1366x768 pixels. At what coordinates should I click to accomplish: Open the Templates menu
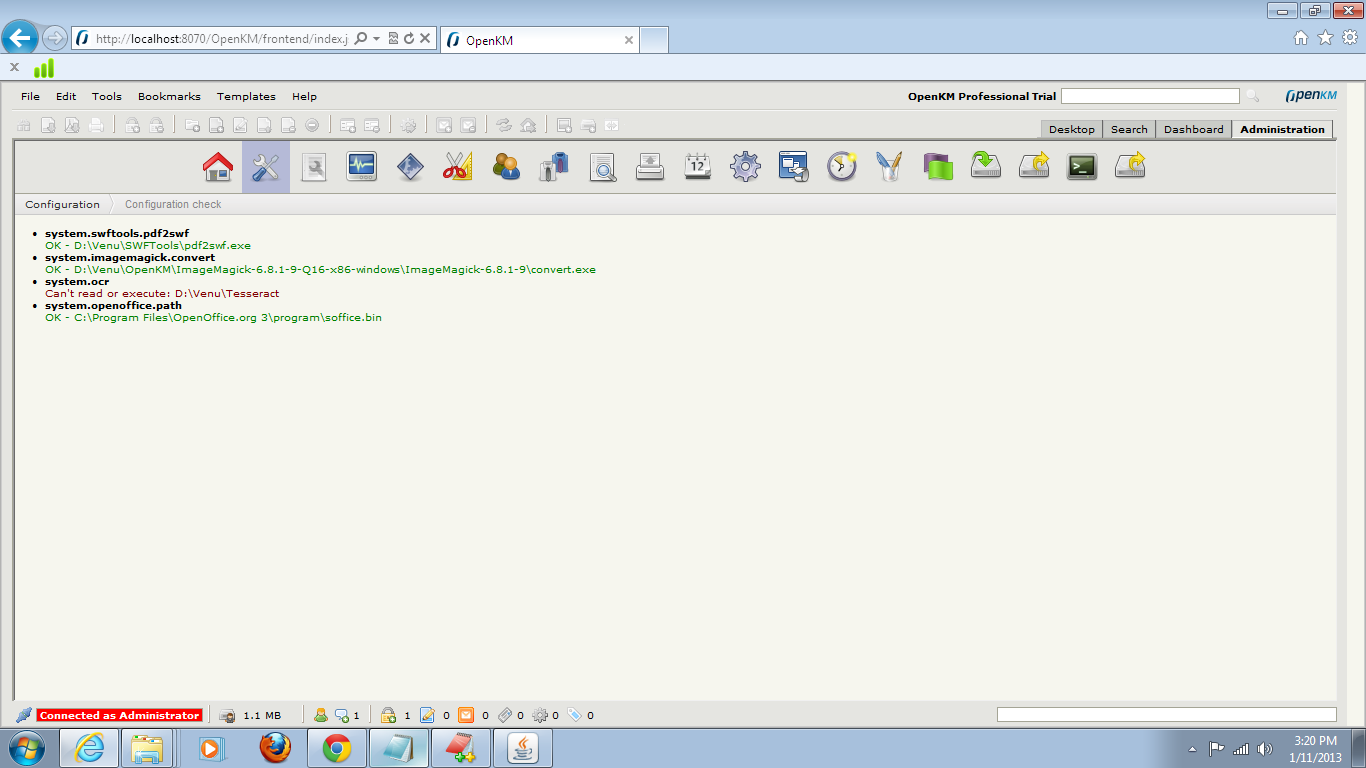[x=246, y=97]
